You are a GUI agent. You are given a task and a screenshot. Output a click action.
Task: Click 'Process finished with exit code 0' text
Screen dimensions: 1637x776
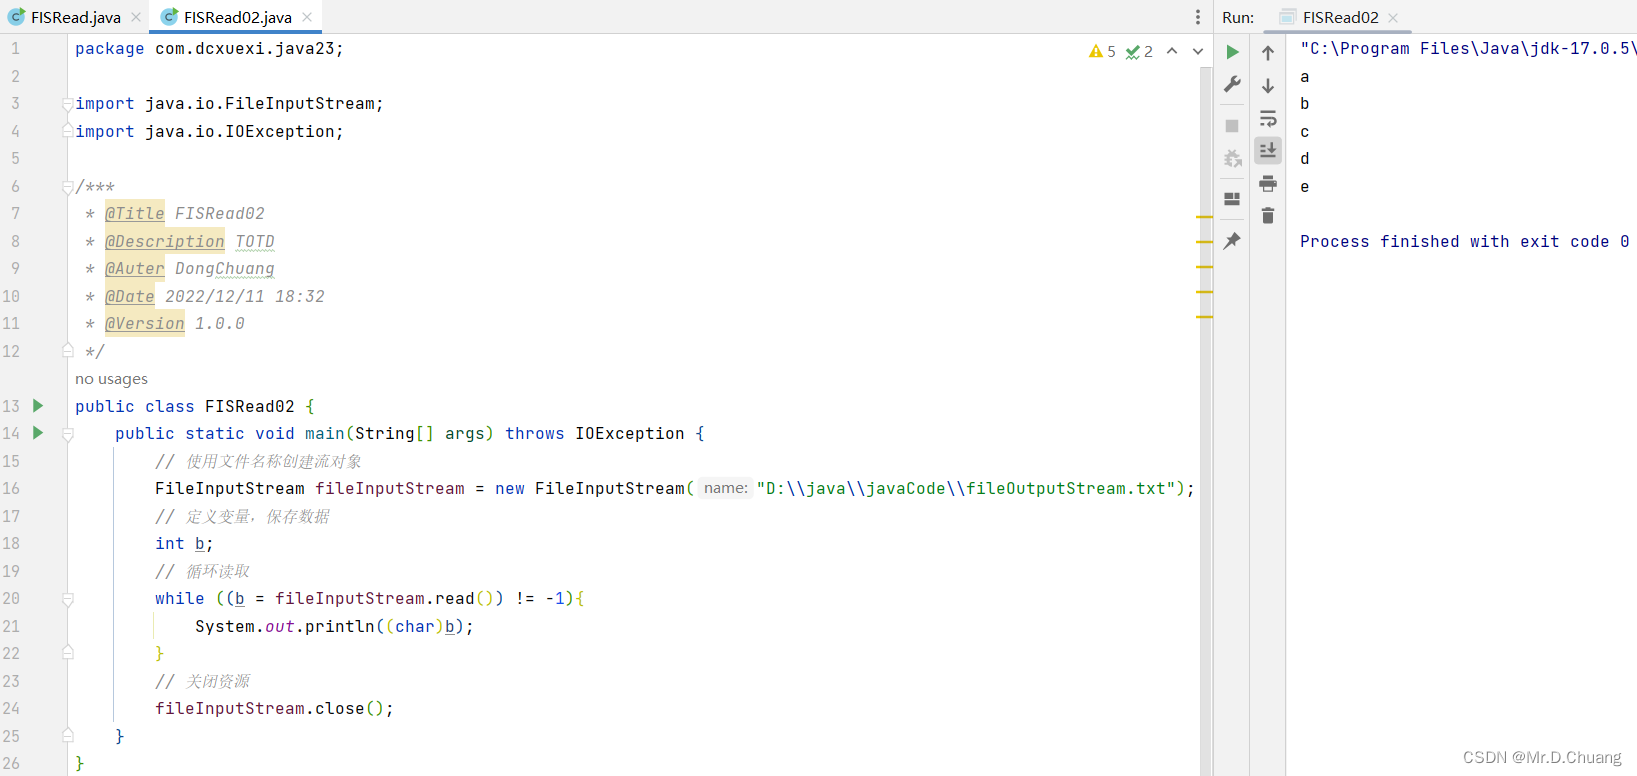[1464, 241]
